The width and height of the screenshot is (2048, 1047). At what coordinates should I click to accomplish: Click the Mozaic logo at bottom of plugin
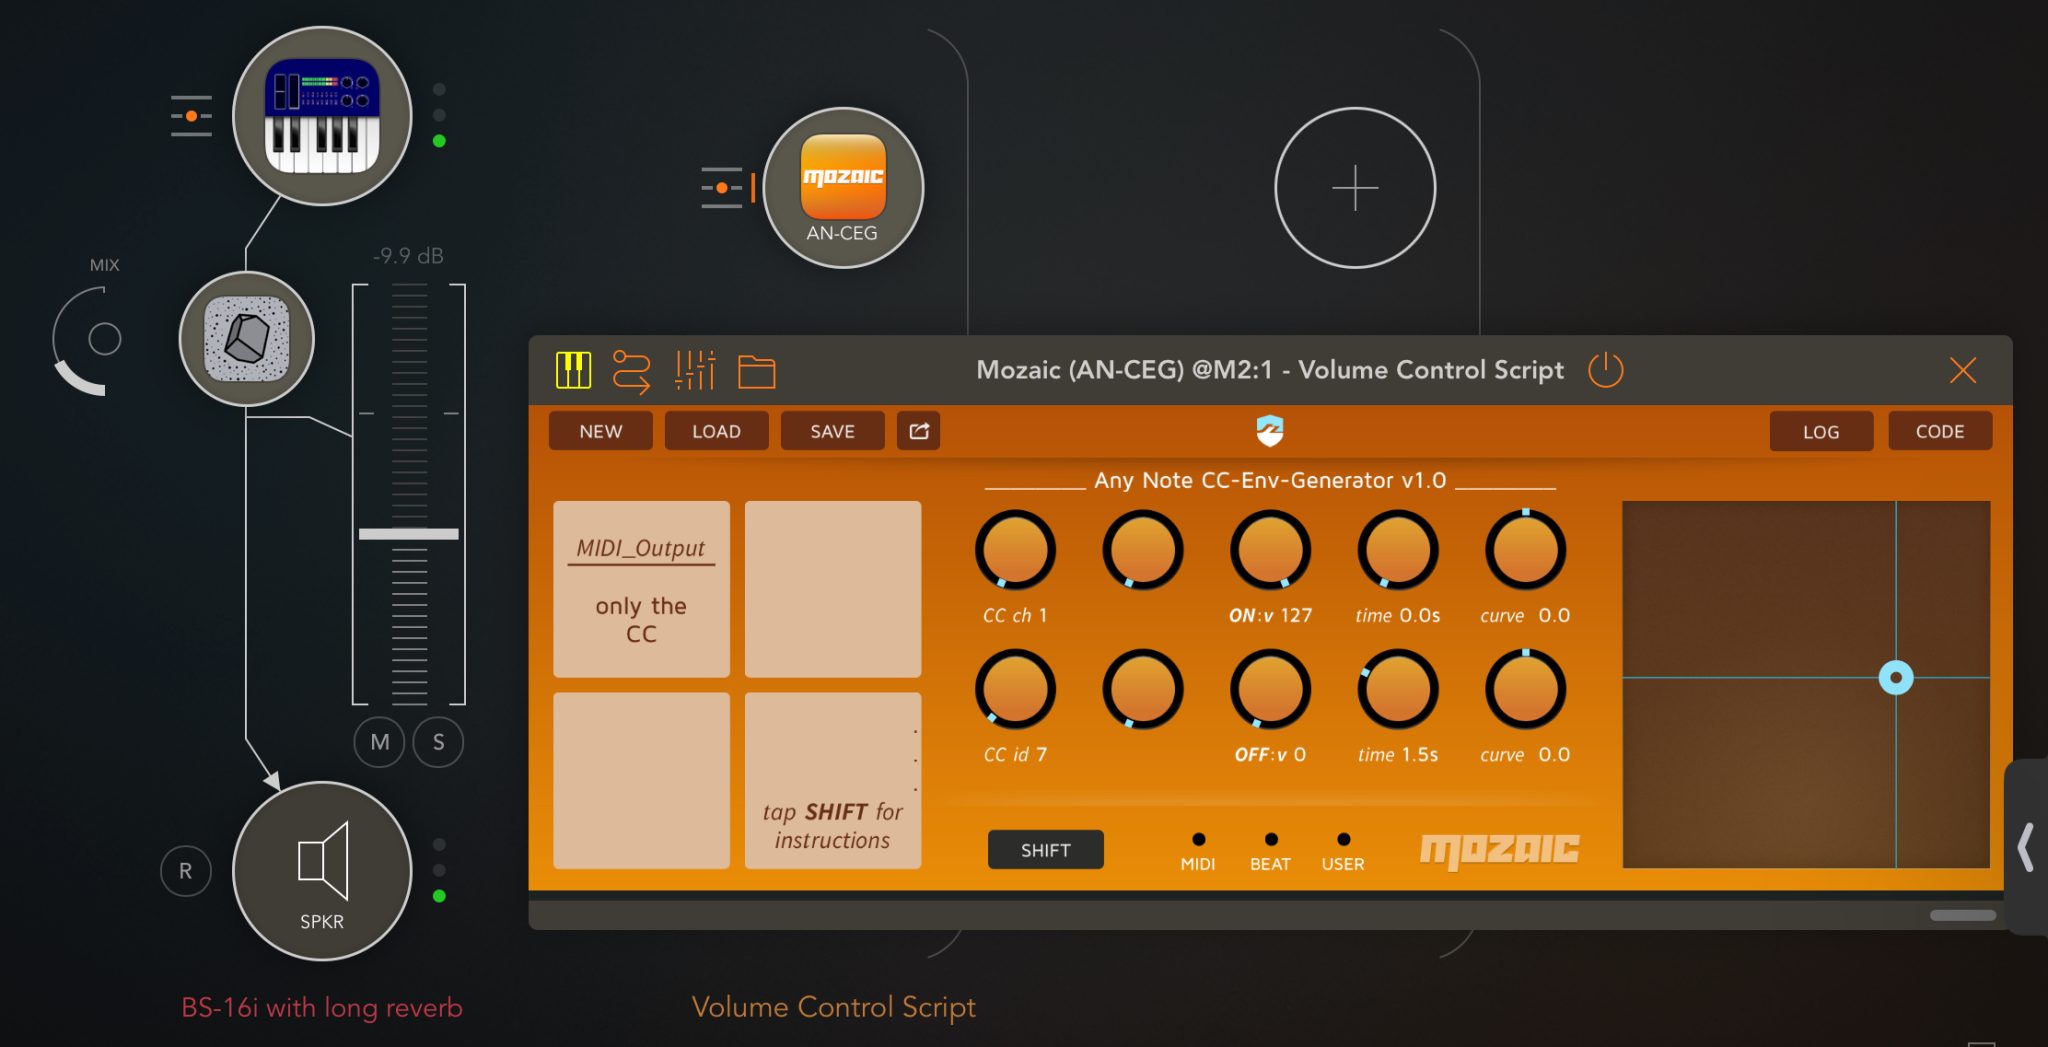(1499, 850)
